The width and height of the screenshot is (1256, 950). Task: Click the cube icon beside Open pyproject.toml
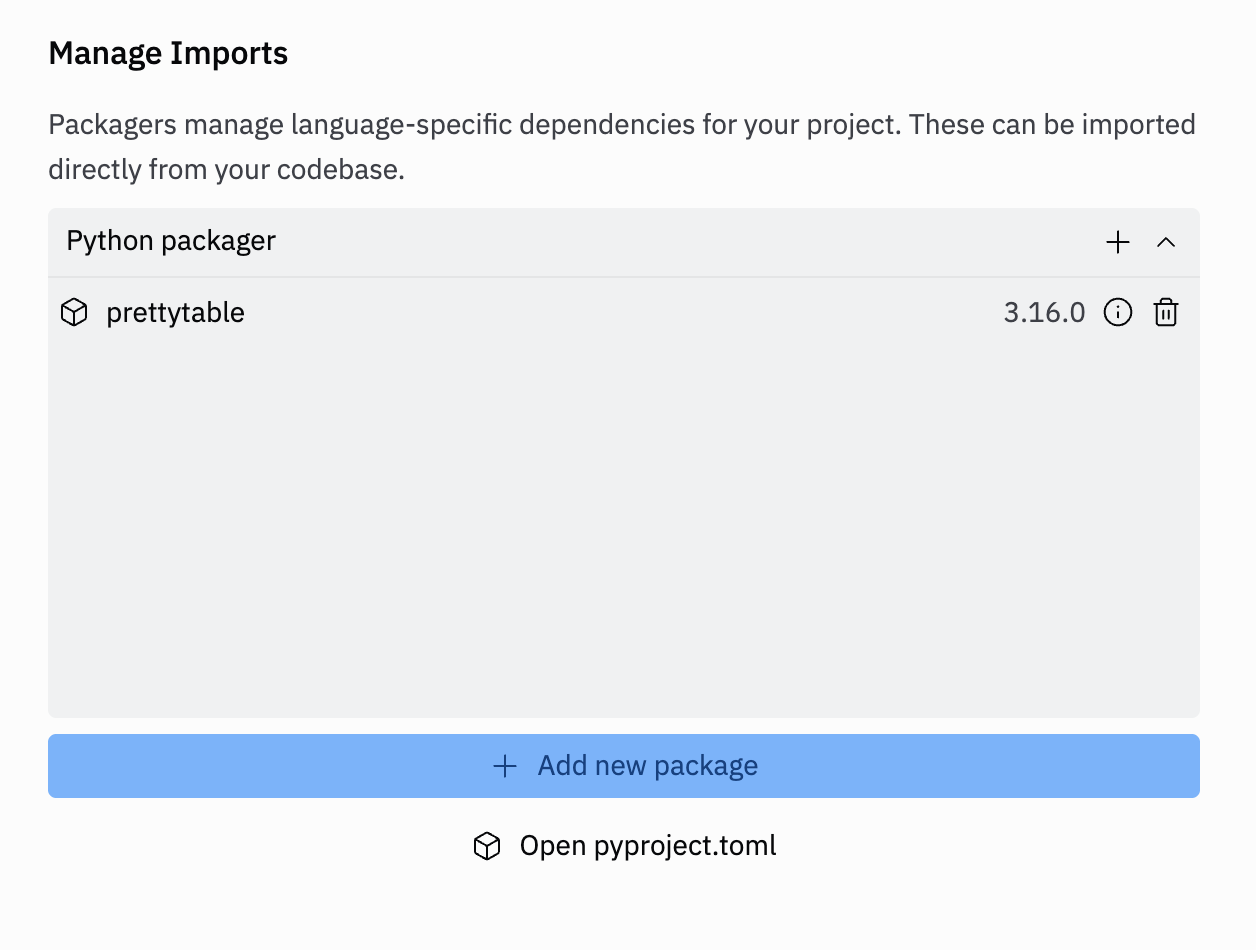coord(486,846)
